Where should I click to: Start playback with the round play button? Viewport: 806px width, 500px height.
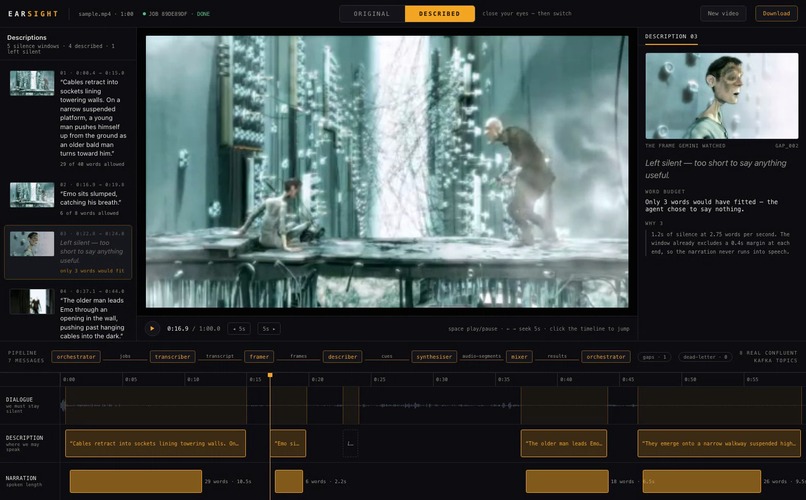pyautogui.click(x=152, y=328)
